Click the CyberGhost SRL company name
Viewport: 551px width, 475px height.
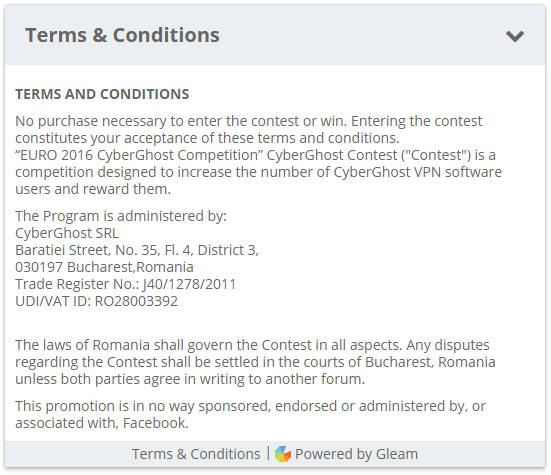(67, 233)
